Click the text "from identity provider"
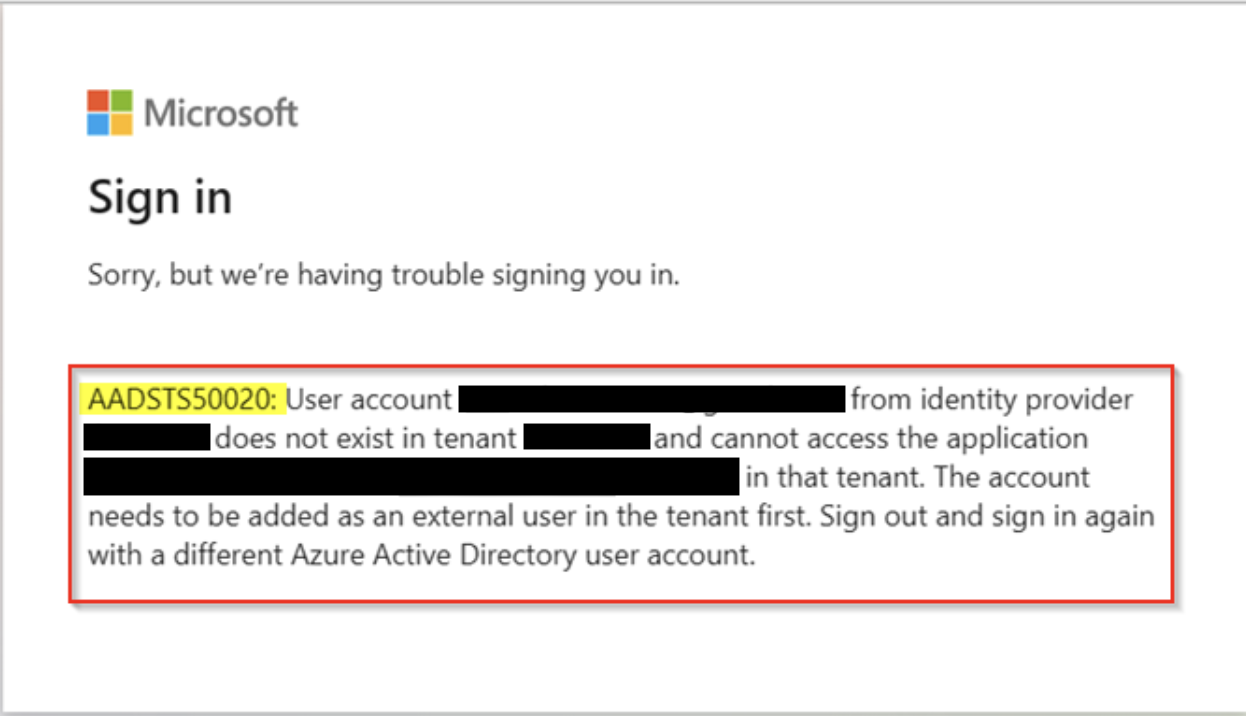This screenshot has height=716, width=1246. pyautogui.click(x=991, y=400)
